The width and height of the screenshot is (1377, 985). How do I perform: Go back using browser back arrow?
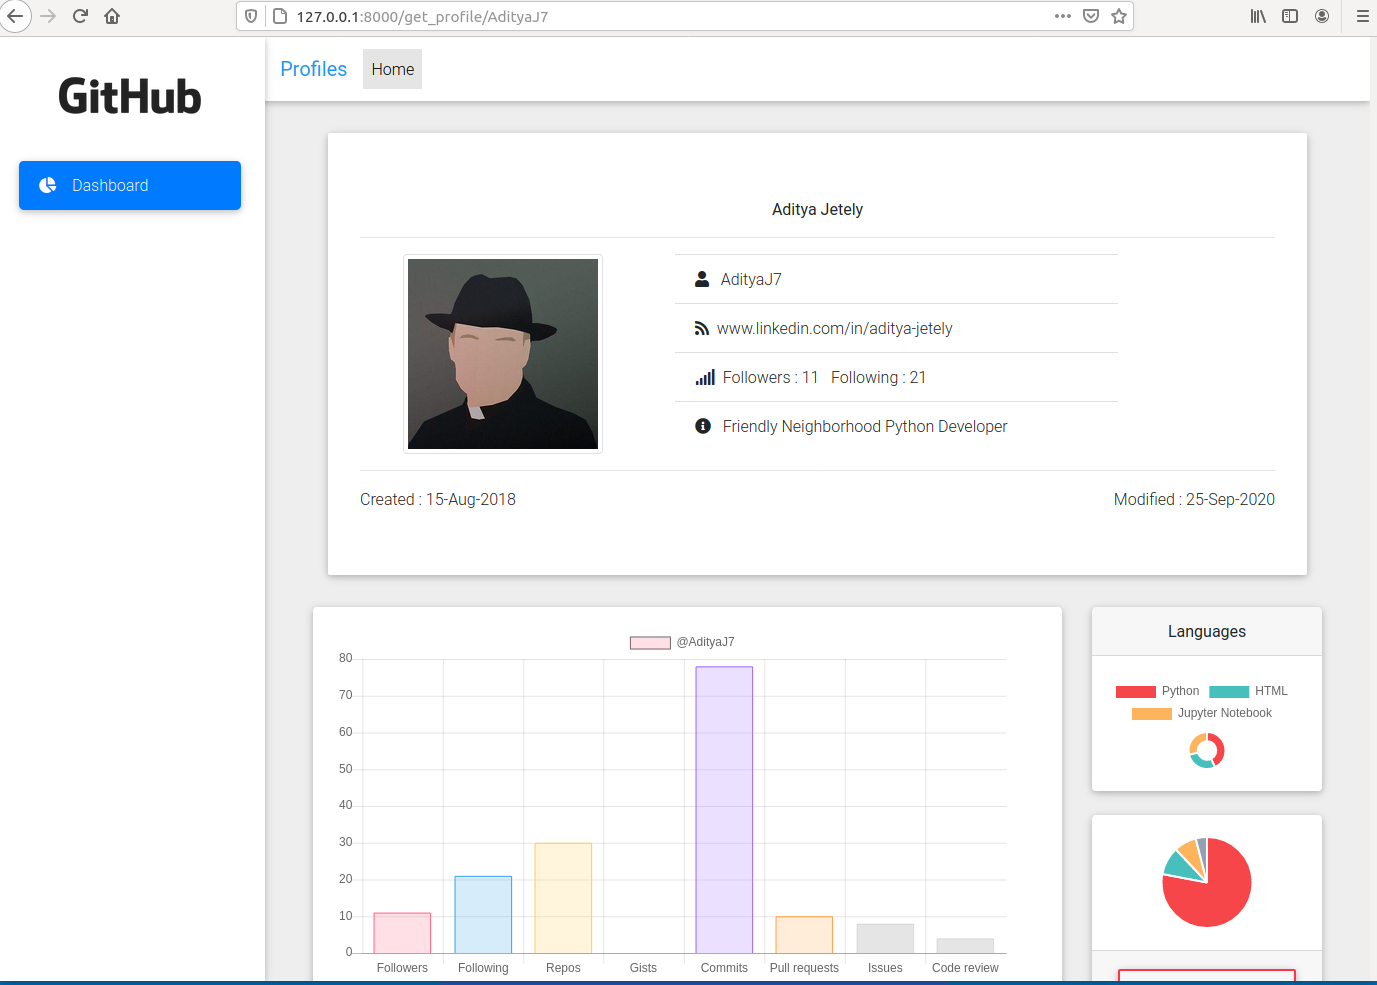[x=14, y=16]
